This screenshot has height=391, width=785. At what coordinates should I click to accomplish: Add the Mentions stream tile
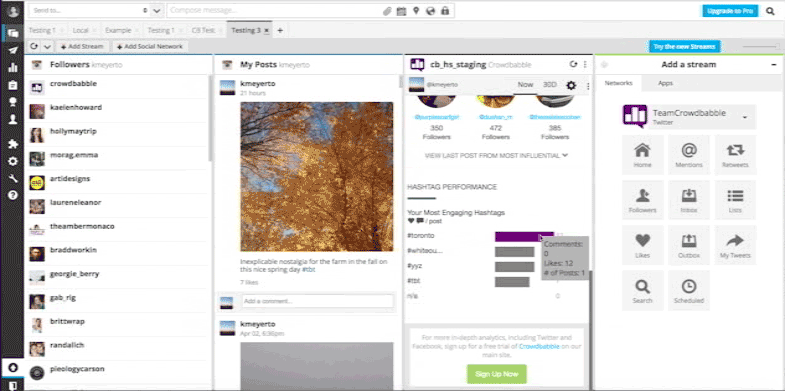[x=689, y=155]
